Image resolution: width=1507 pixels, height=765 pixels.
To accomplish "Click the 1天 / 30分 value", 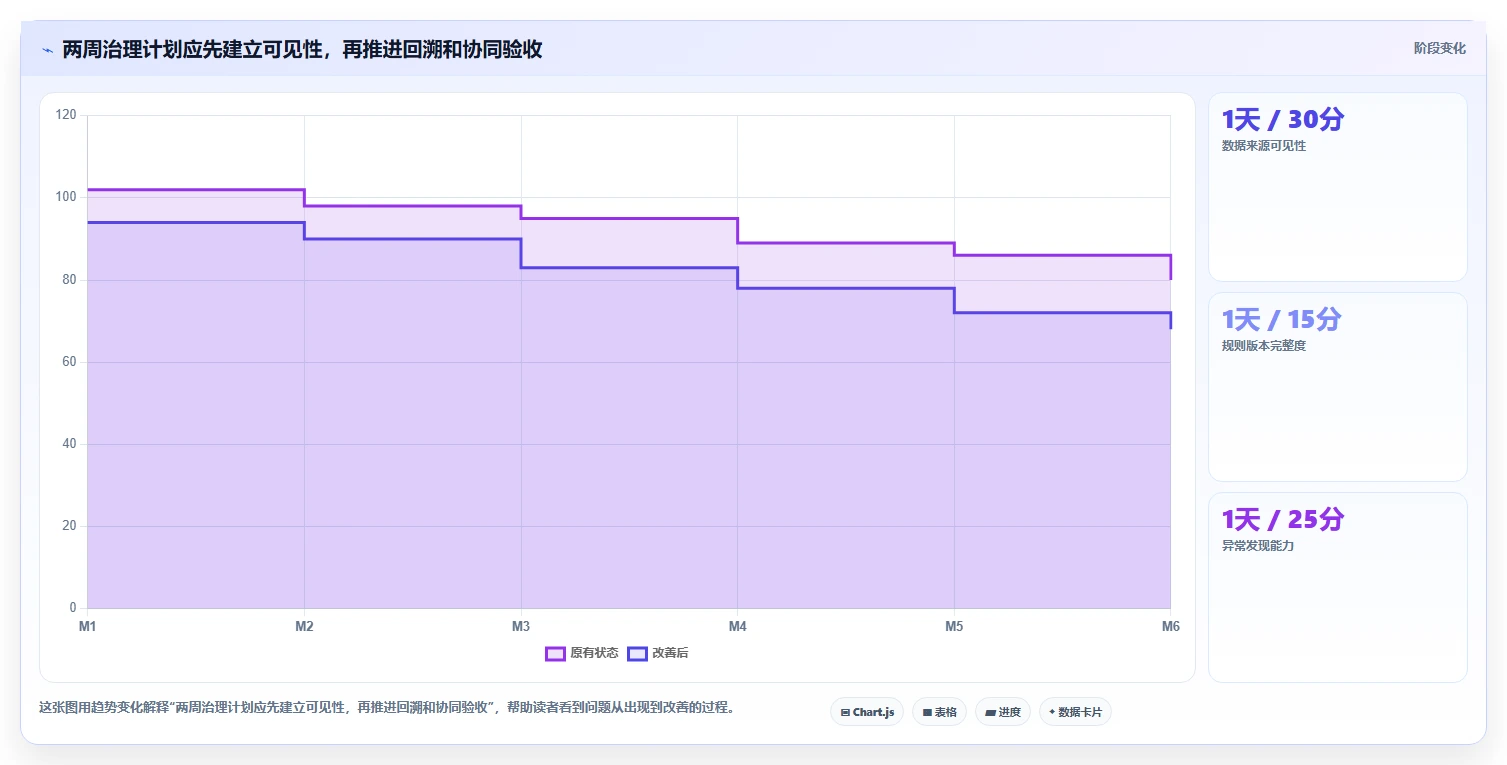I will pos(1283,120).
